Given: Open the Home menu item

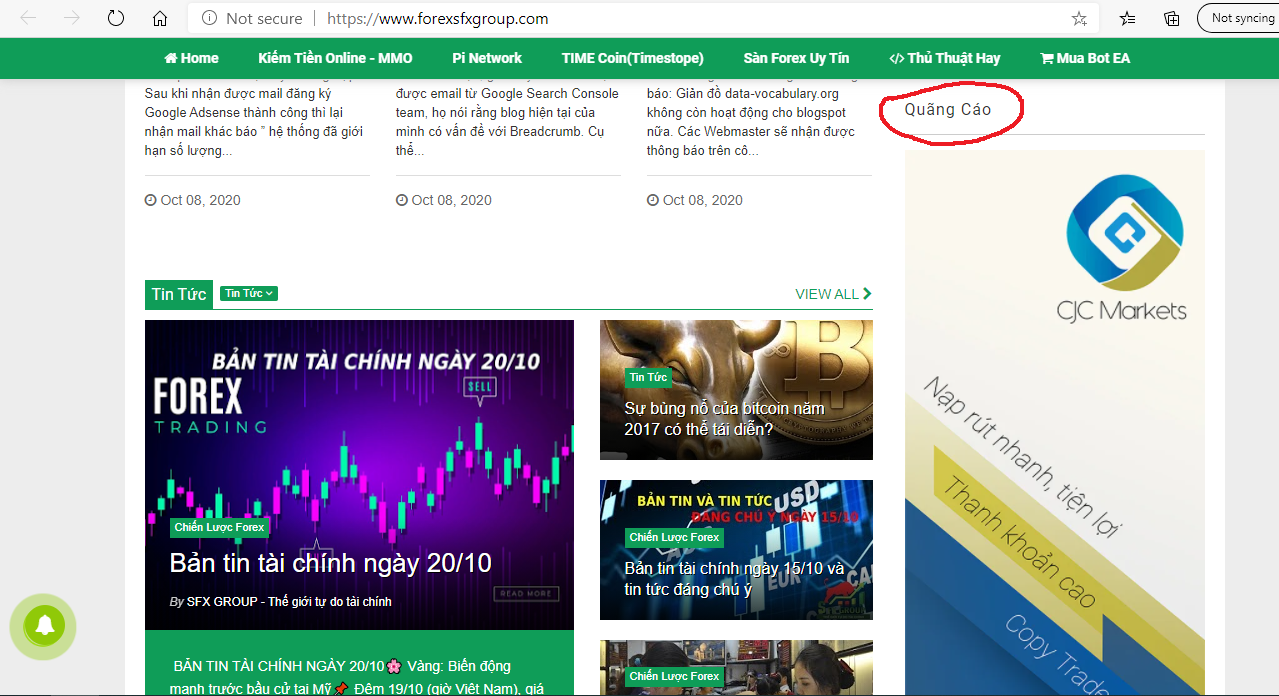Looking at the screenshot, I should tap(191, 58).
